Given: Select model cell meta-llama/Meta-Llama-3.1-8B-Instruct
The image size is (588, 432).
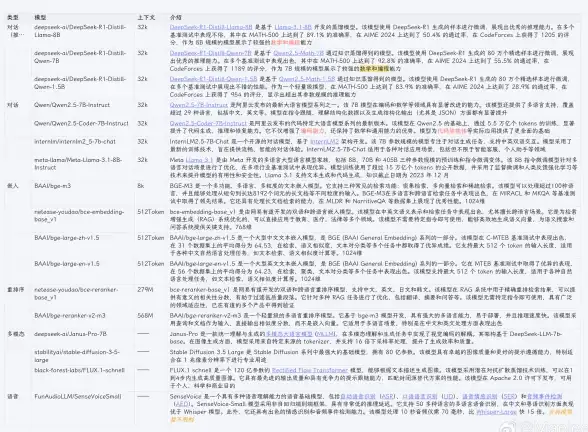Looking at the screenshot, I should tap(78, 164).
